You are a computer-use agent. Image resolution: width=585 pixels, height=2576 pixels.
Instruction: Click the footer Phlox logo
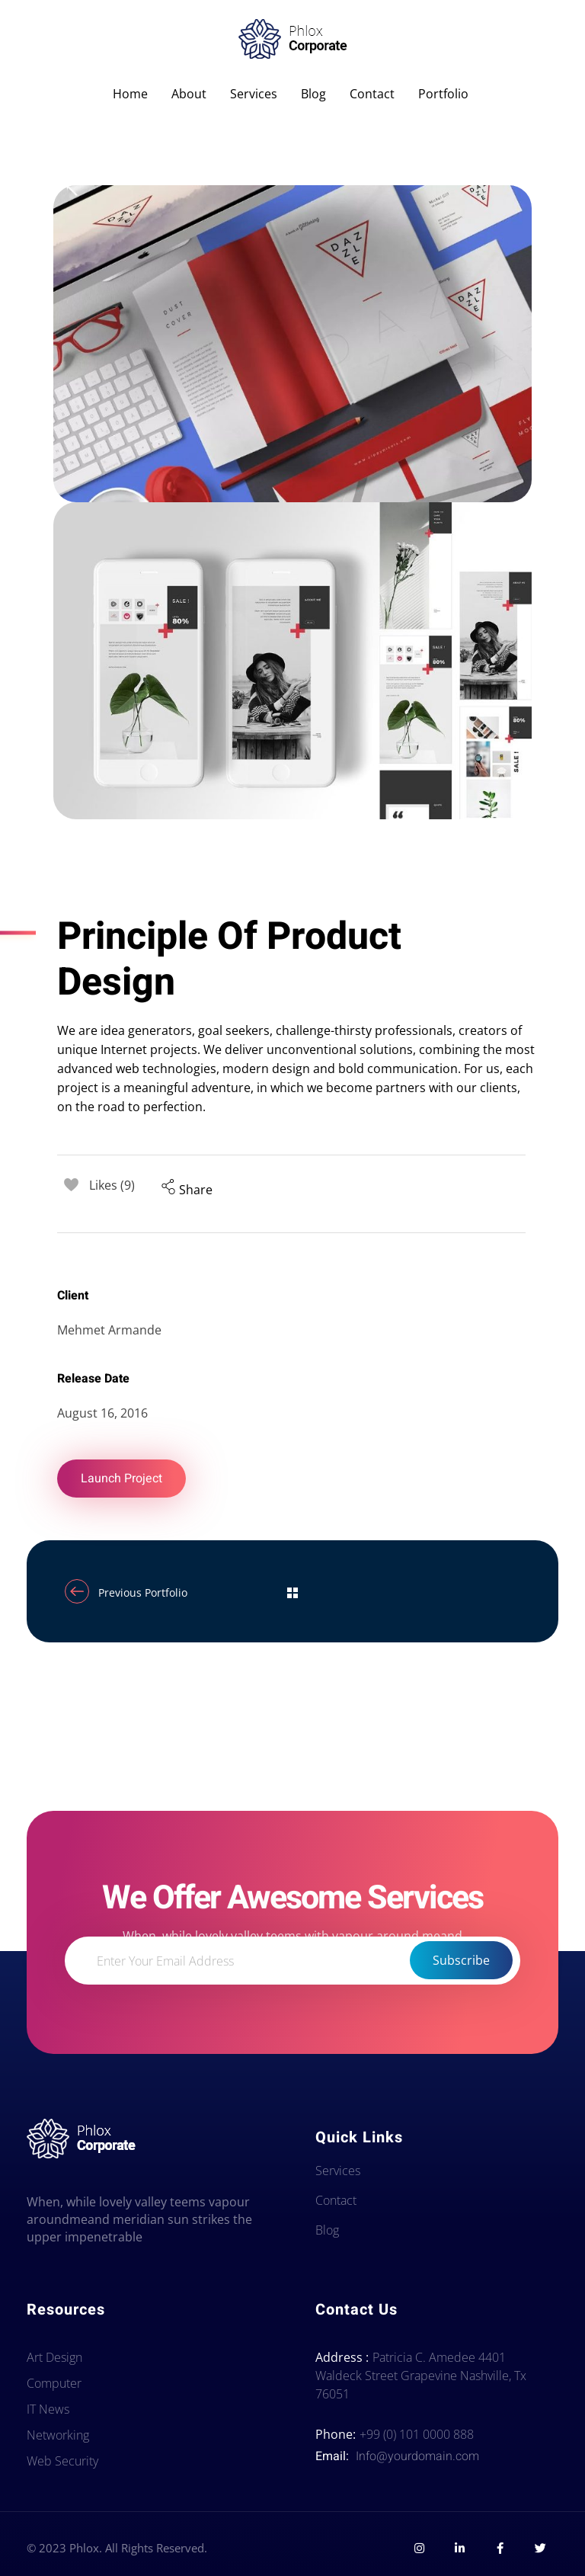click(x=81, y=2138)
